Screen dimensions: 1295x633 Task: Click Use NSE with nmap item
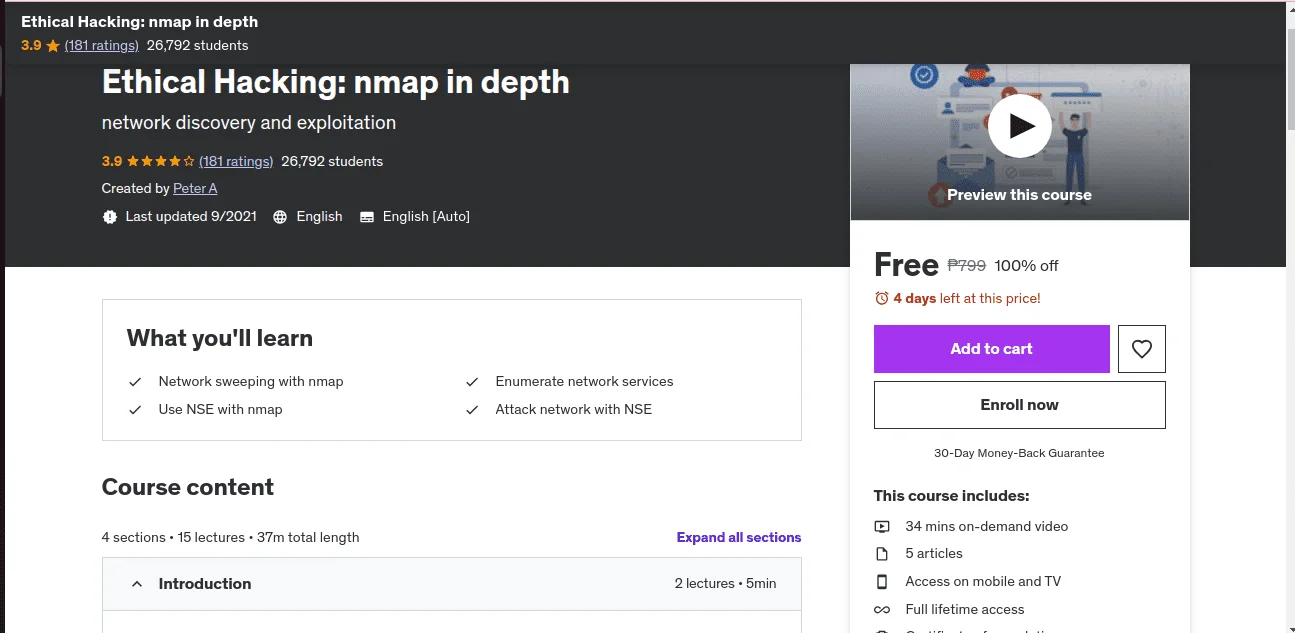point(220,409)
